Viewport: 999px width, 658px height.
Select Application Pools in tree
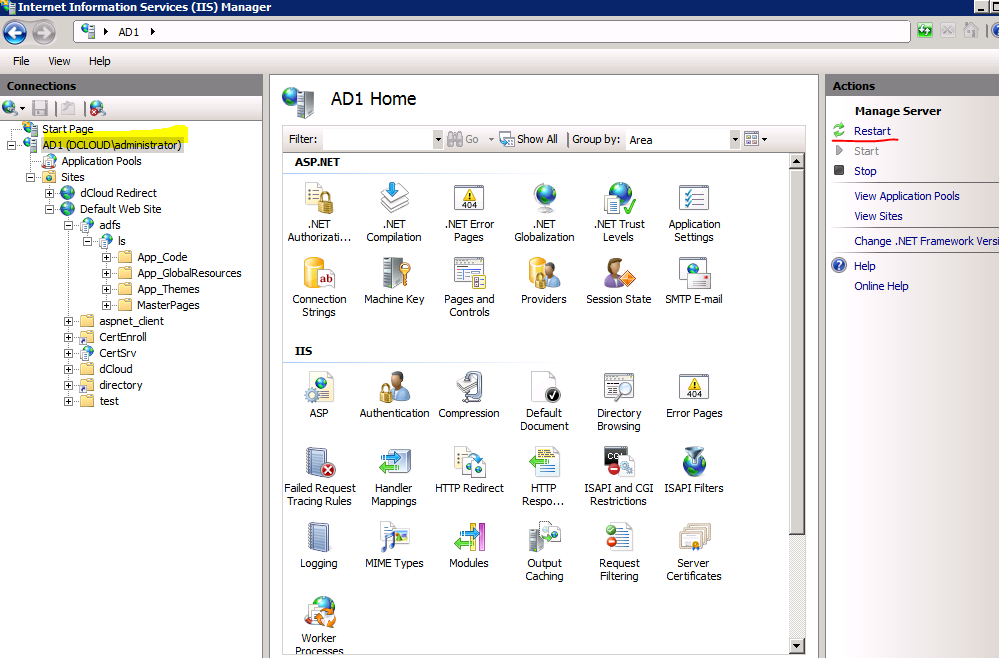101,161
